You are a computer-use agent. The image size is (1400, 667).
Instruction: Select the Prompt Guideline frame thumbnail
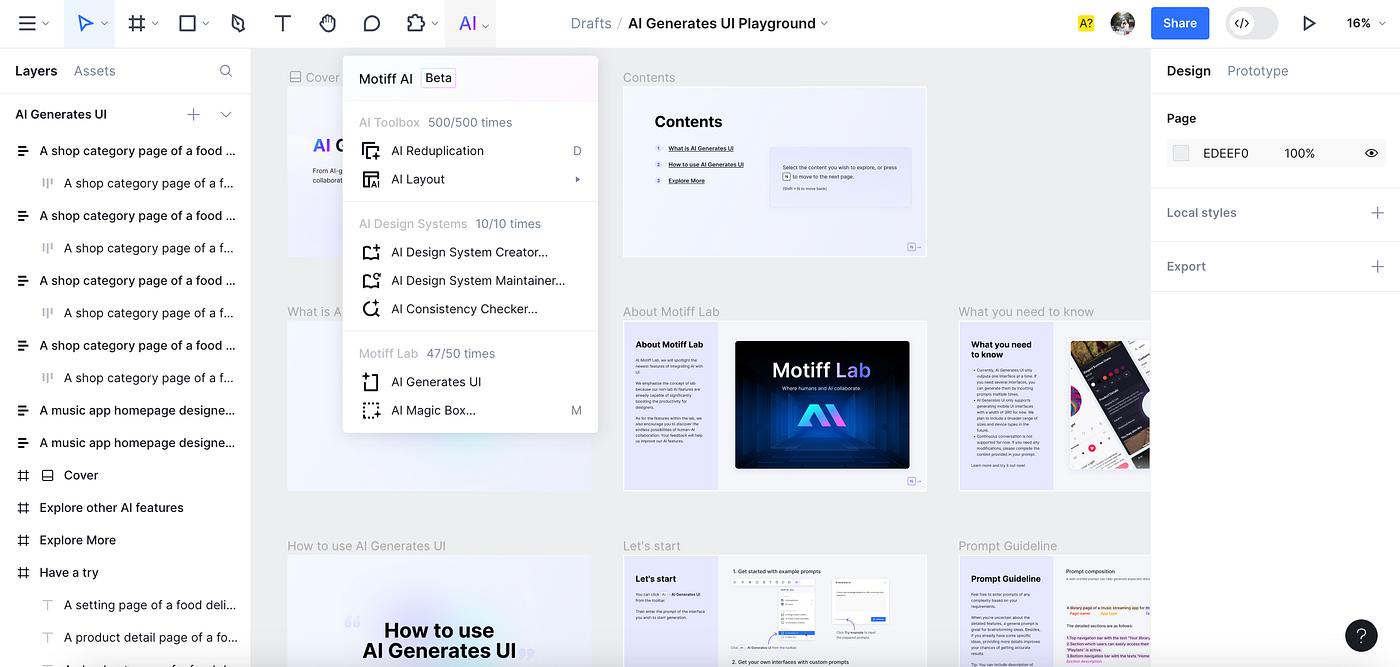click(1054, 611)
